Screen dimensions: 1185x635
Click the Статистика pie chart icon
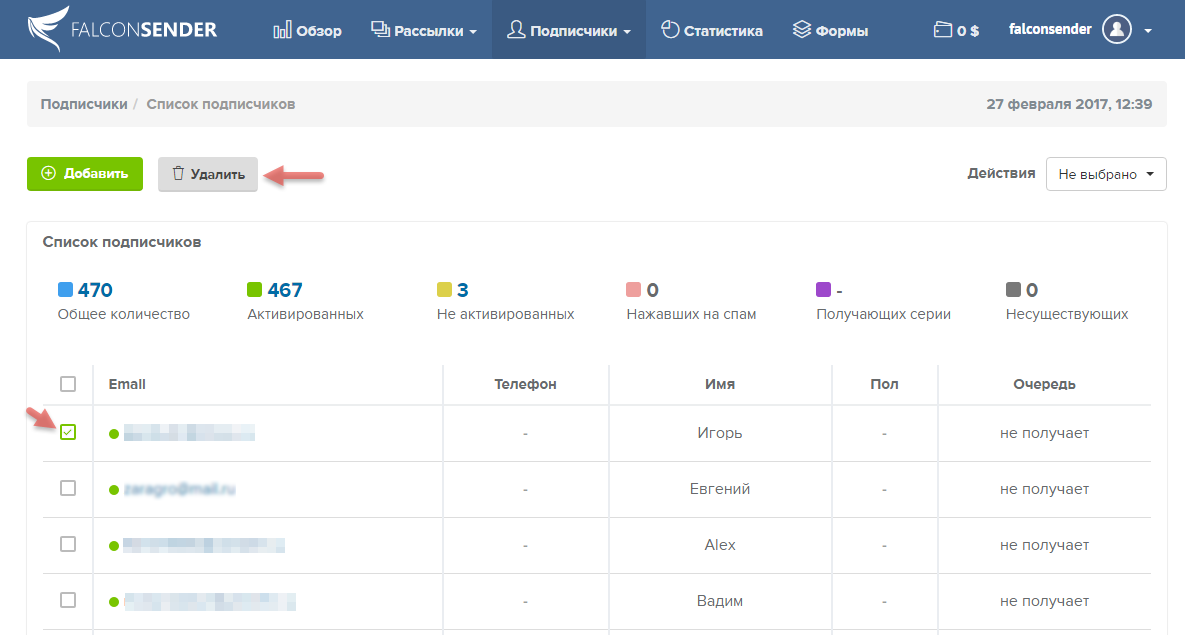pos(670,29)
